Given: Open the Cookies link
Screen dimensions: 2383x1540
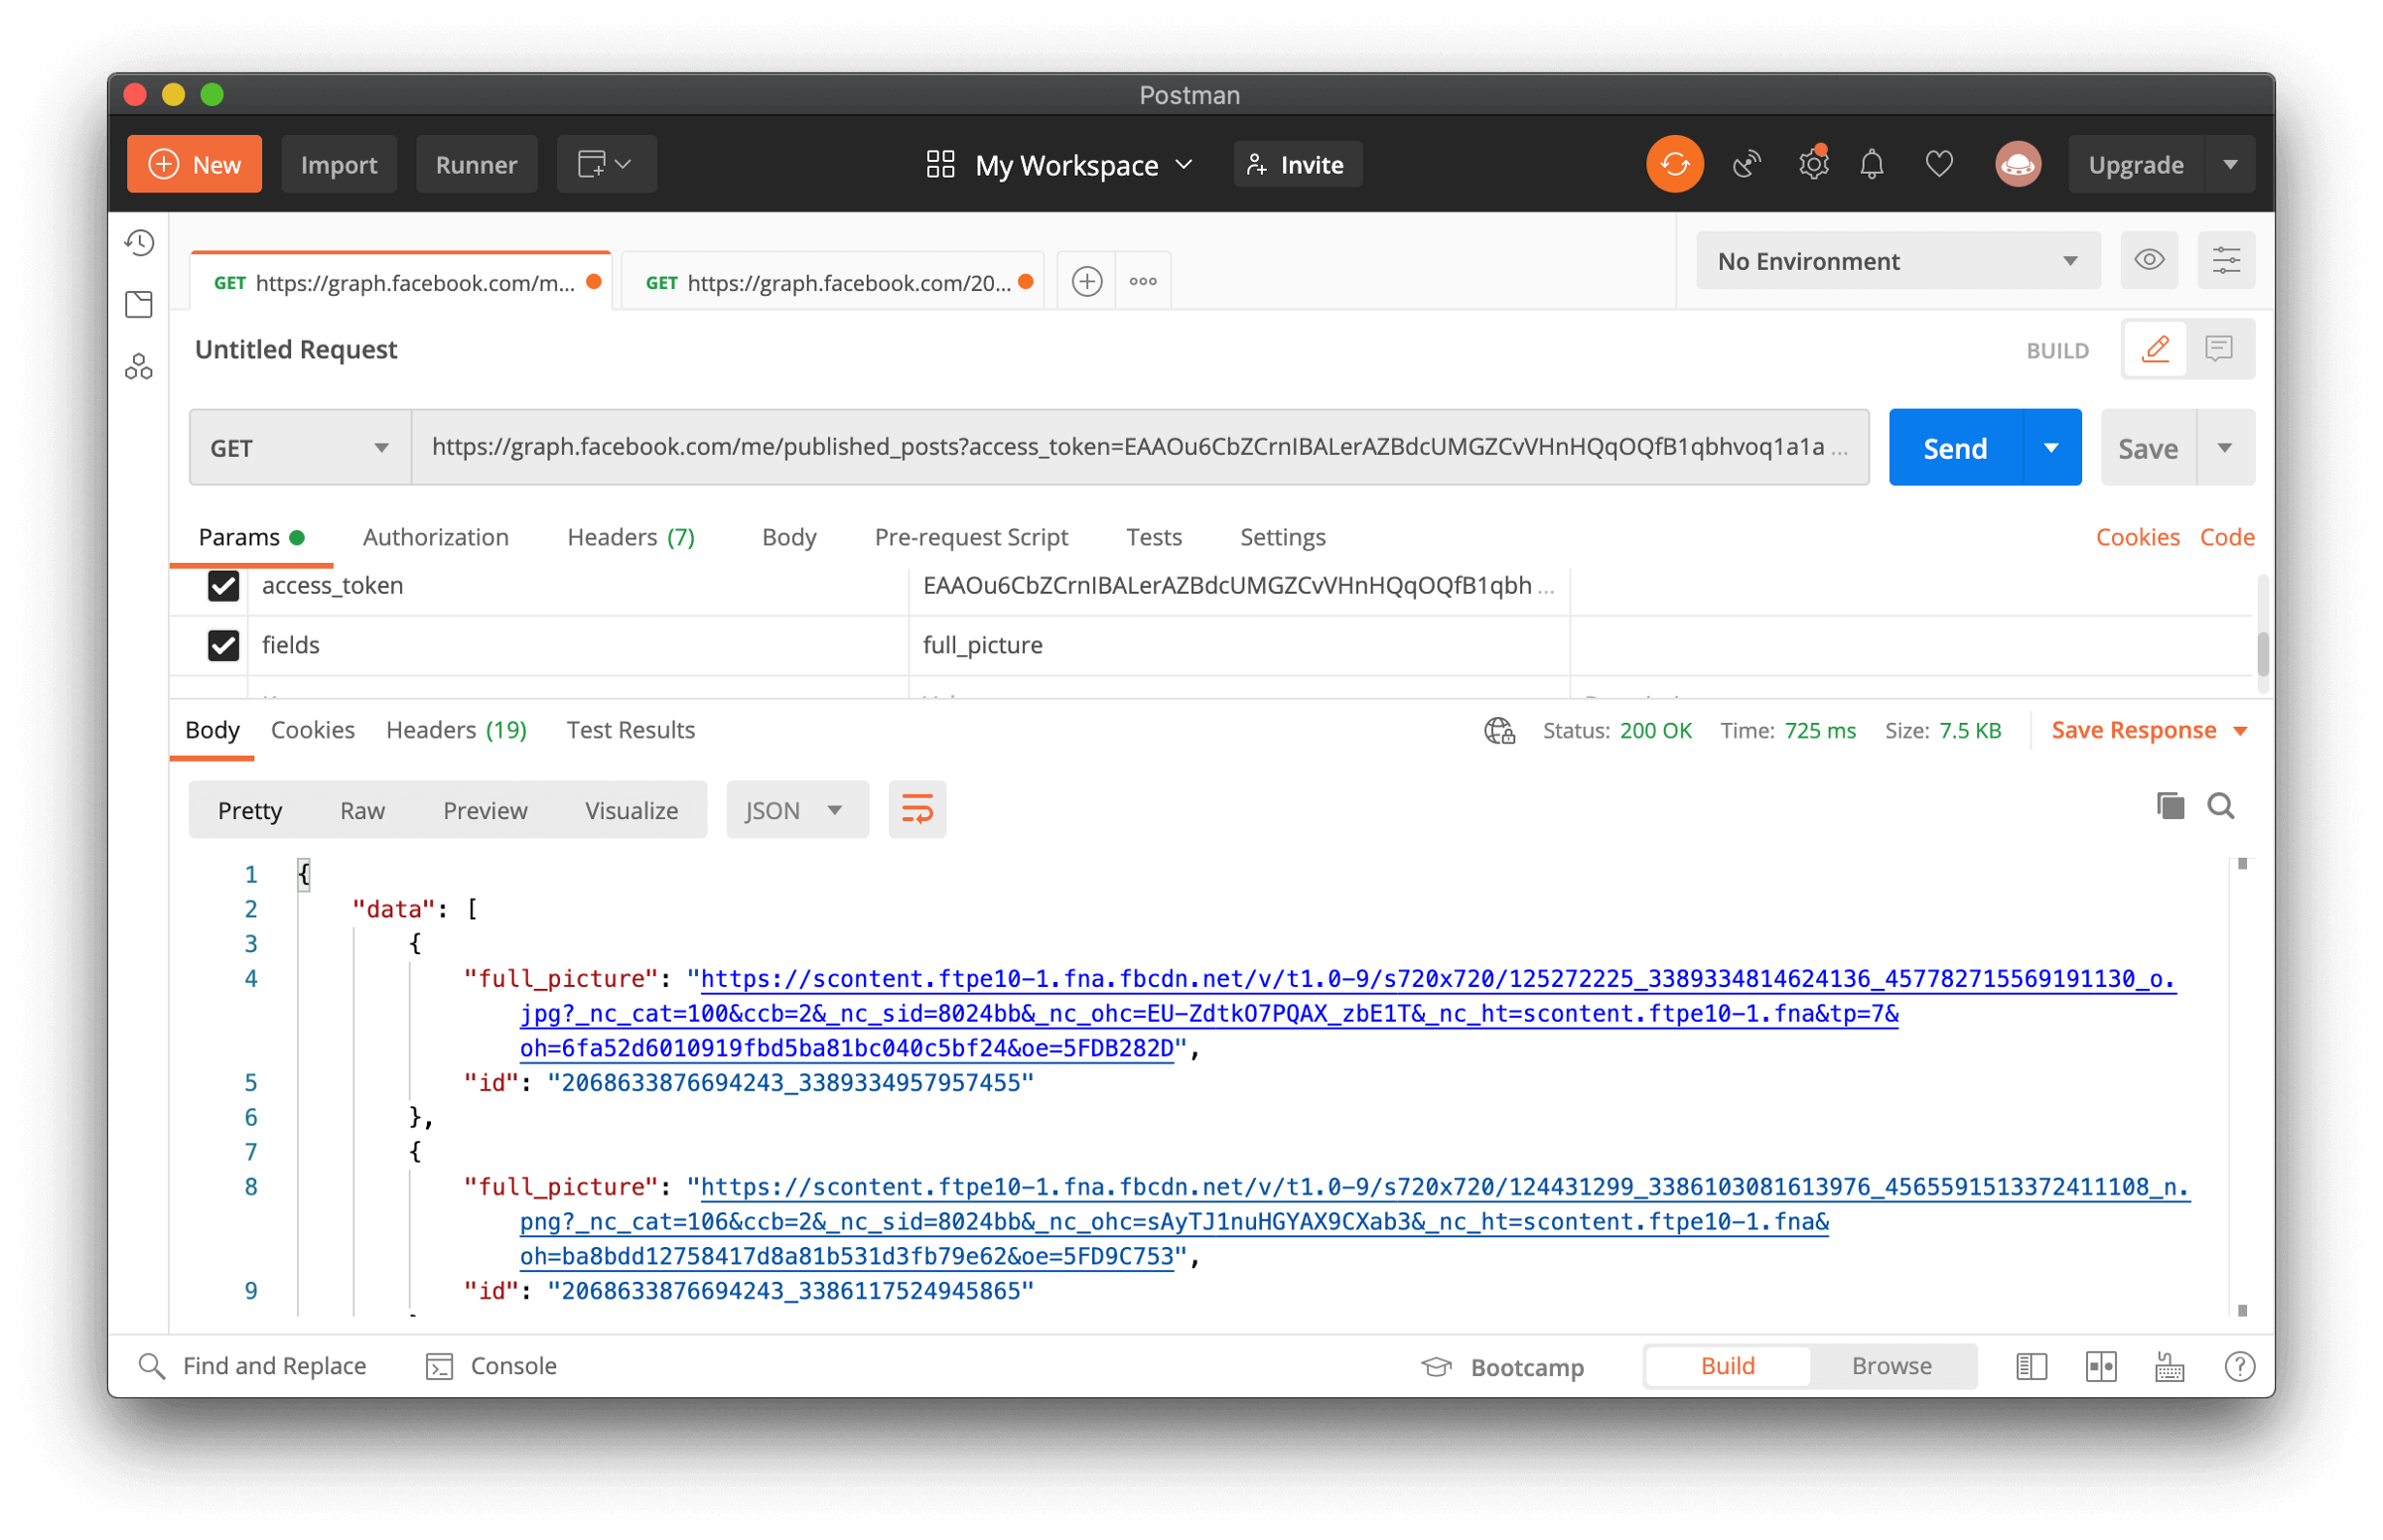Looking at the screenshot, I should pyautogui.click(x=2137, y=537).
